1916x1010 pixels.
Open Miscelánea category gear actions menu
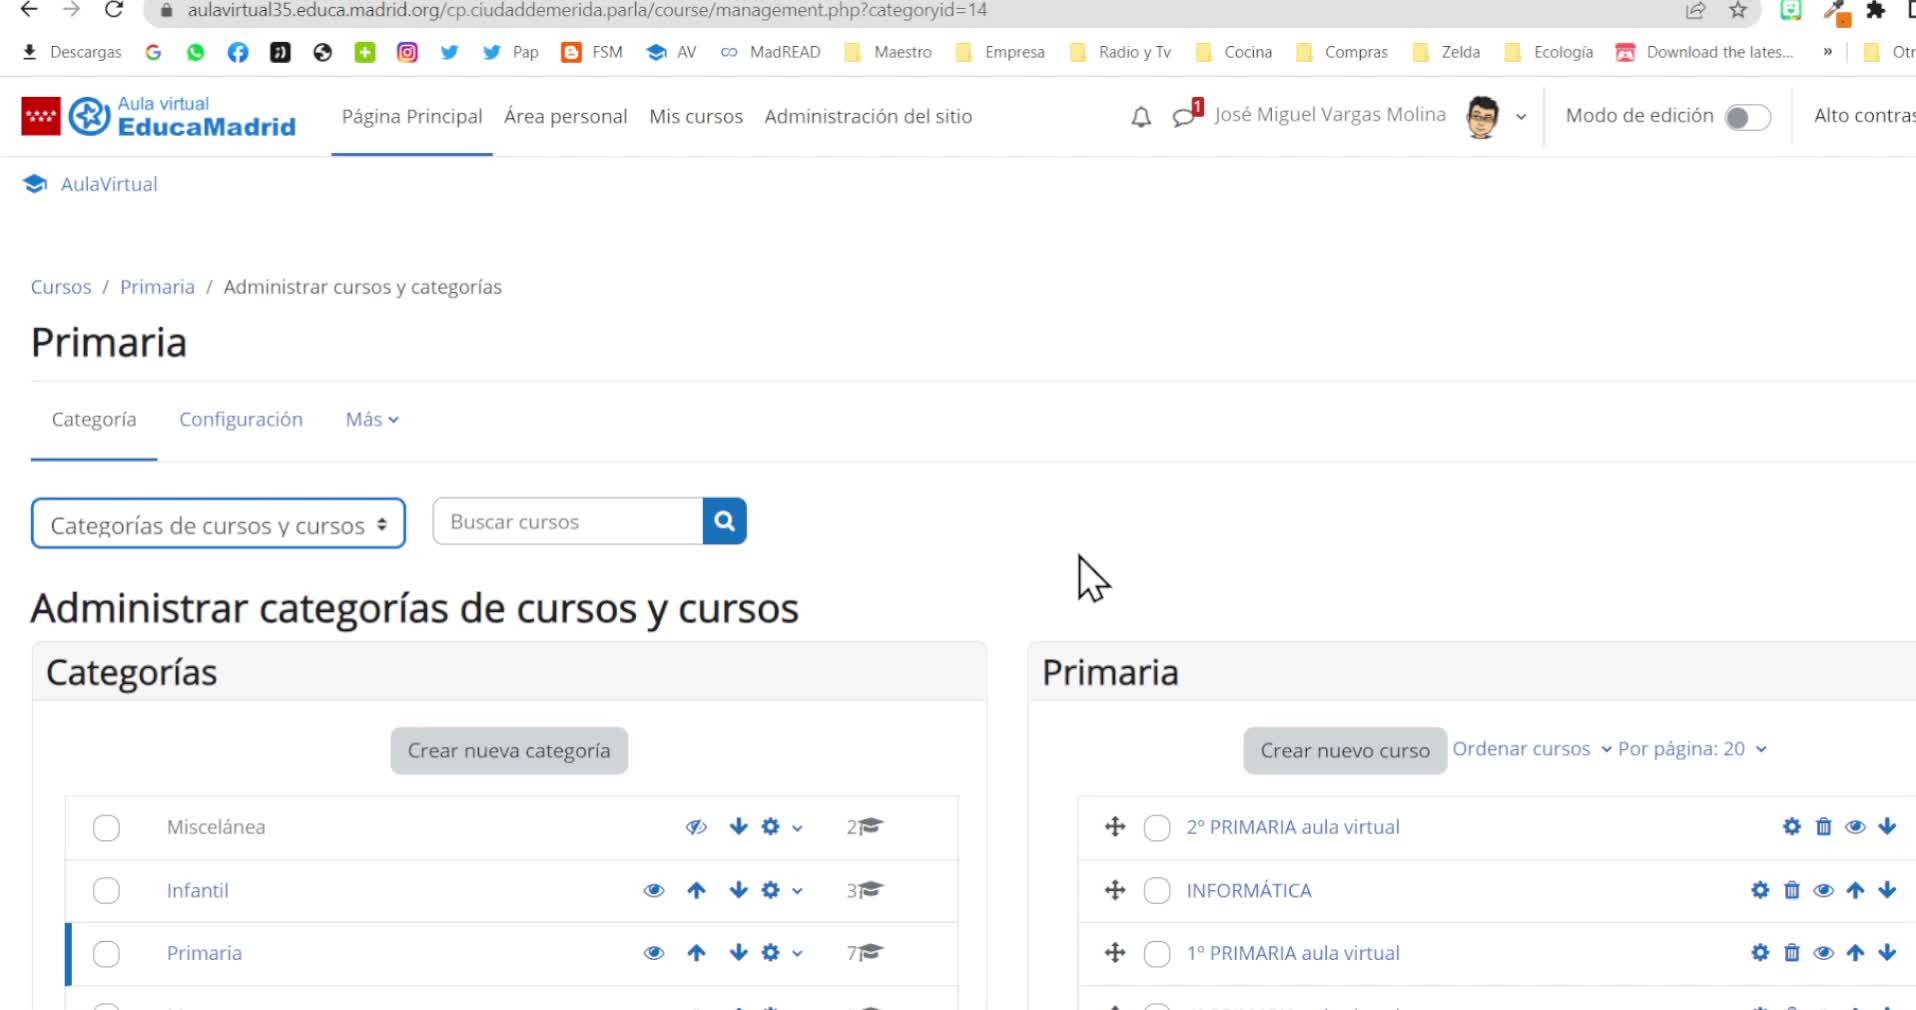(x=781, y=827)
